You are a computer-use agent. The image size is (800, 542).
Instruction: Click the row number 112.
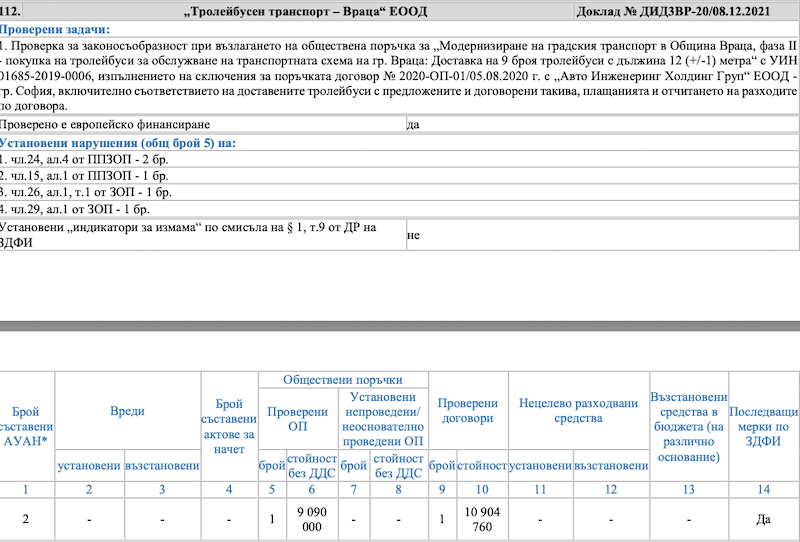pyautogui.click(x=10, y=11)
